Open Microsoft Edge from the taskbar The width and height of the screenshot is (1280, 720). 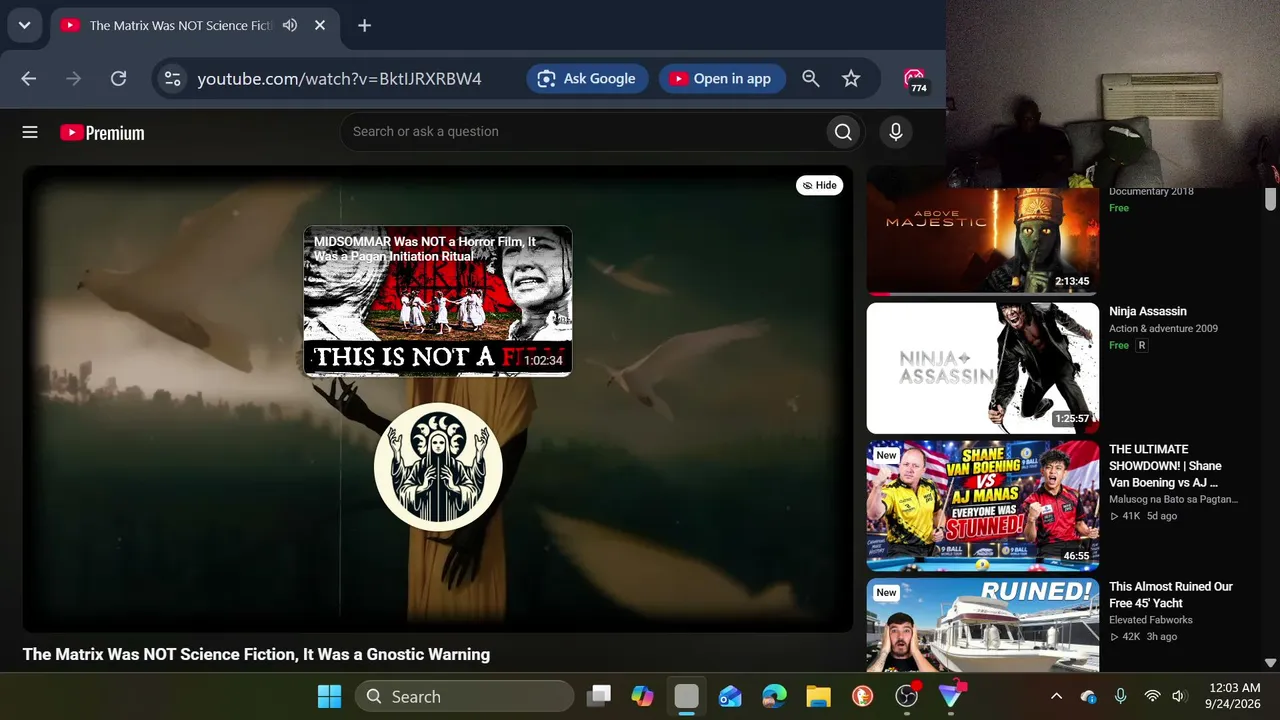pyautogui.click(x=774, y=696)
